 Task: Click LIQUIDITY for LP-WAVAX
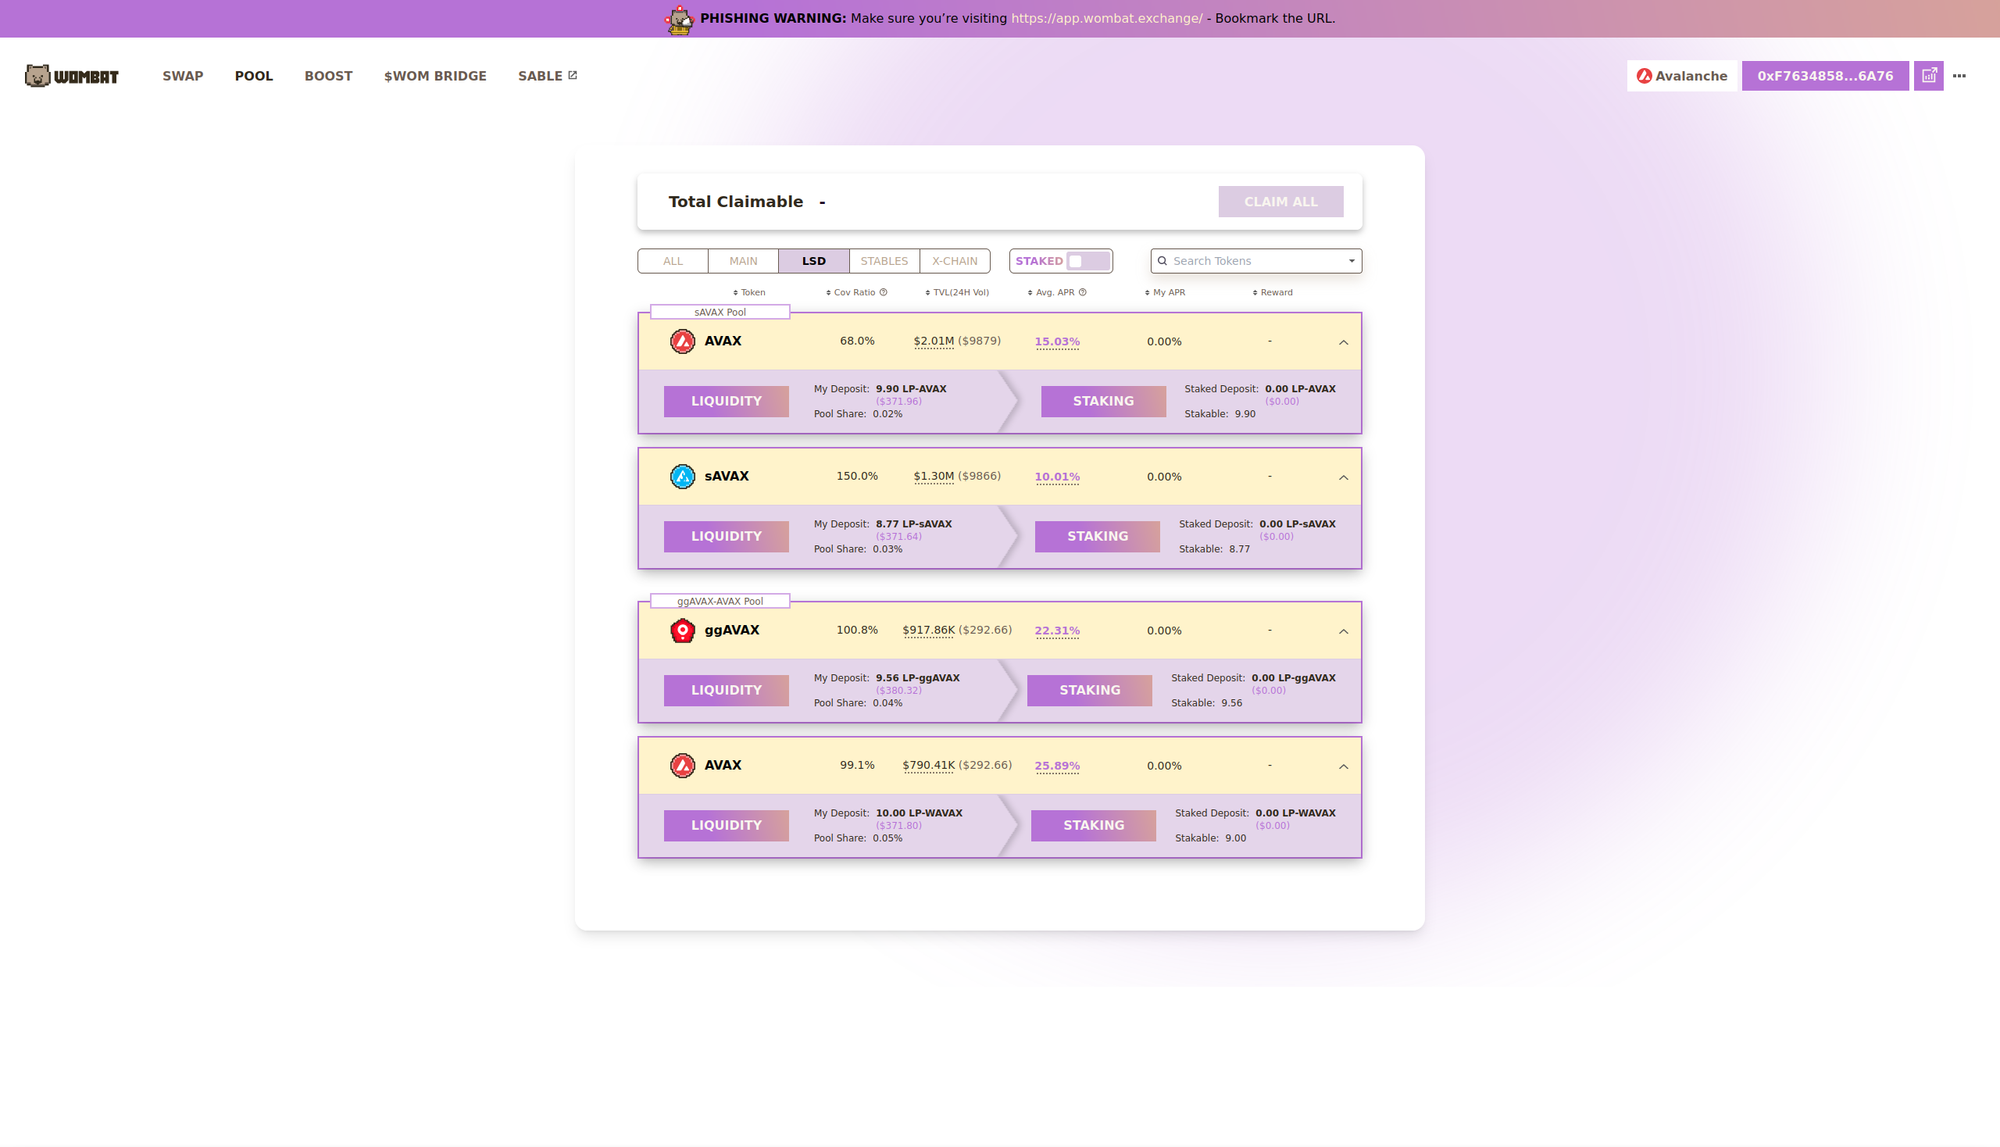pos(726,825)
